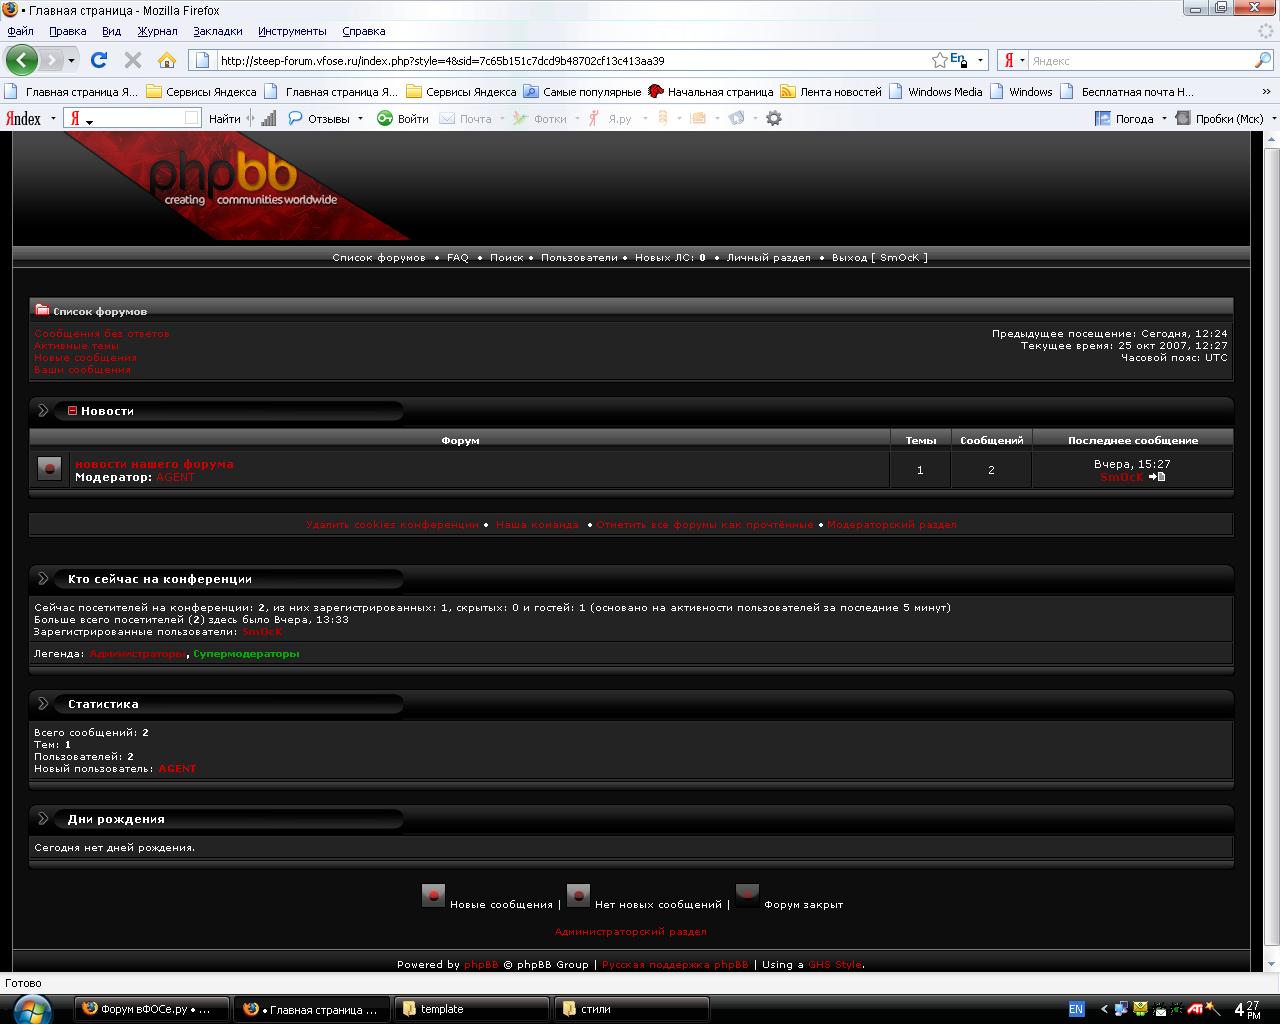Click the browser Back arrow button
This screenshot has width=1280, height=1024.
click(x=21, y=60)
